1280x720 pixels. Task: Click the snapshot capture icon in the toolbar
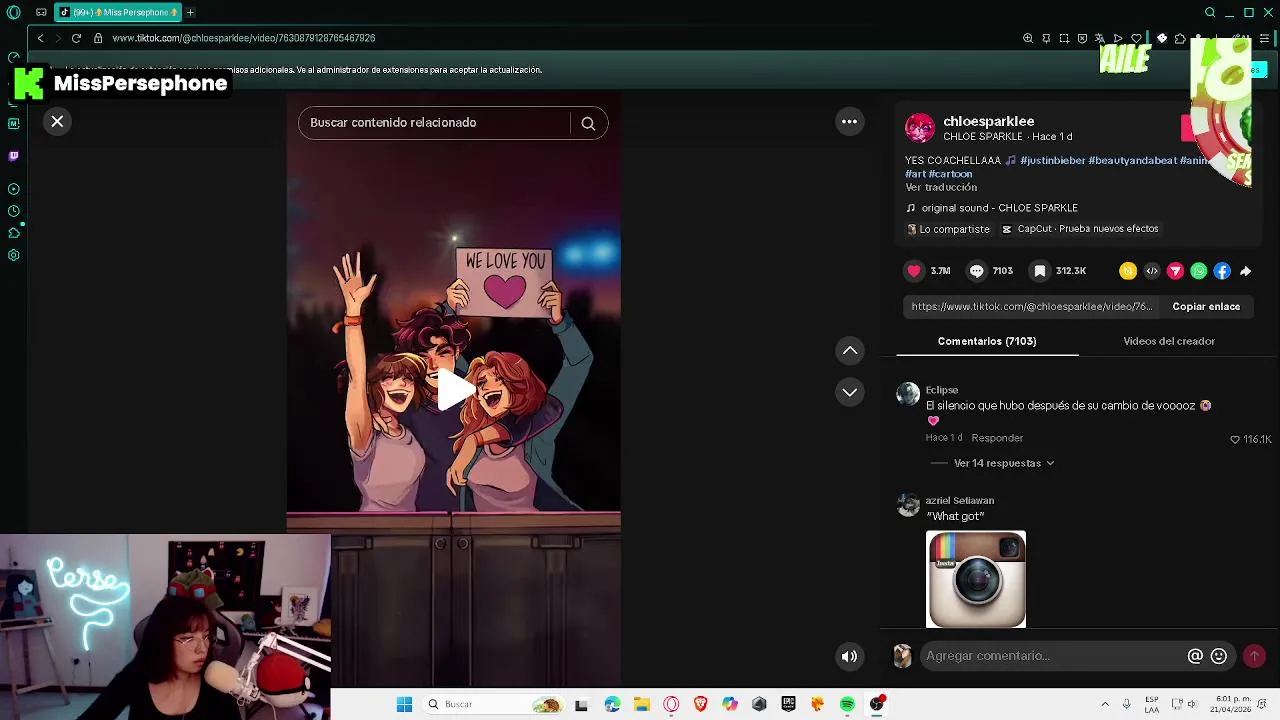point(1064,38)
